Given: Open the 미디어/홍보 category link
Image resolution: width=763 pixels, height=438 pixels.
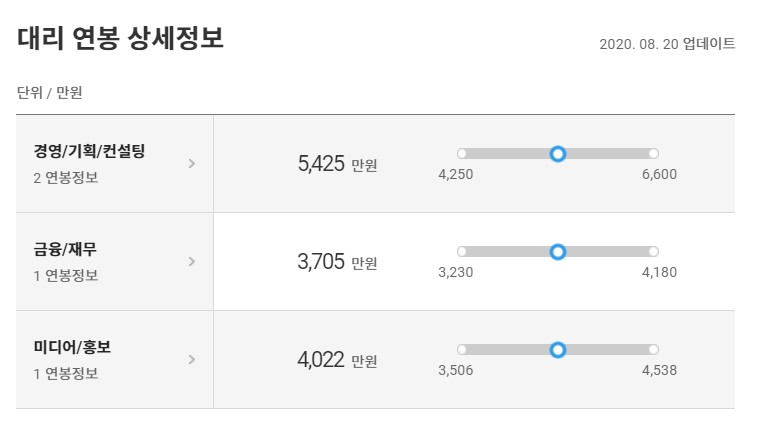Looking at the screenshot, I should pos(72,347).
